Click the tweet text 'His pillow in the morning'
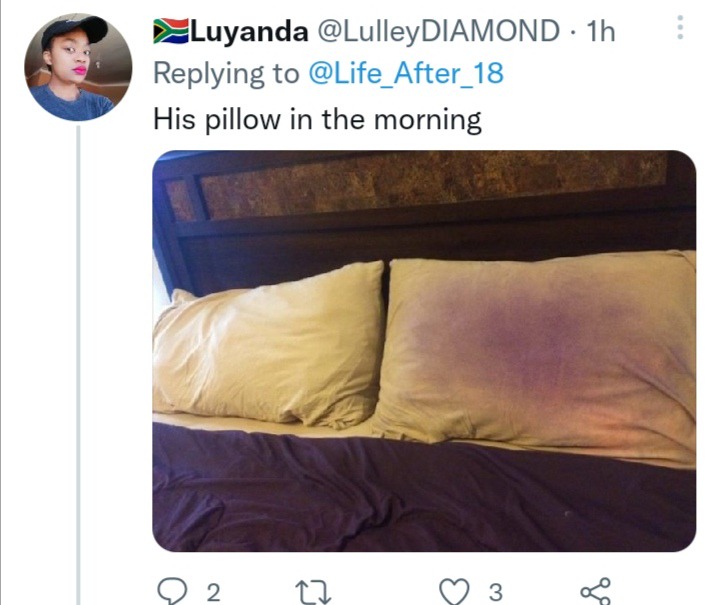Image resolution: width=719 pixels, height=605 pixels. [317, 120]
